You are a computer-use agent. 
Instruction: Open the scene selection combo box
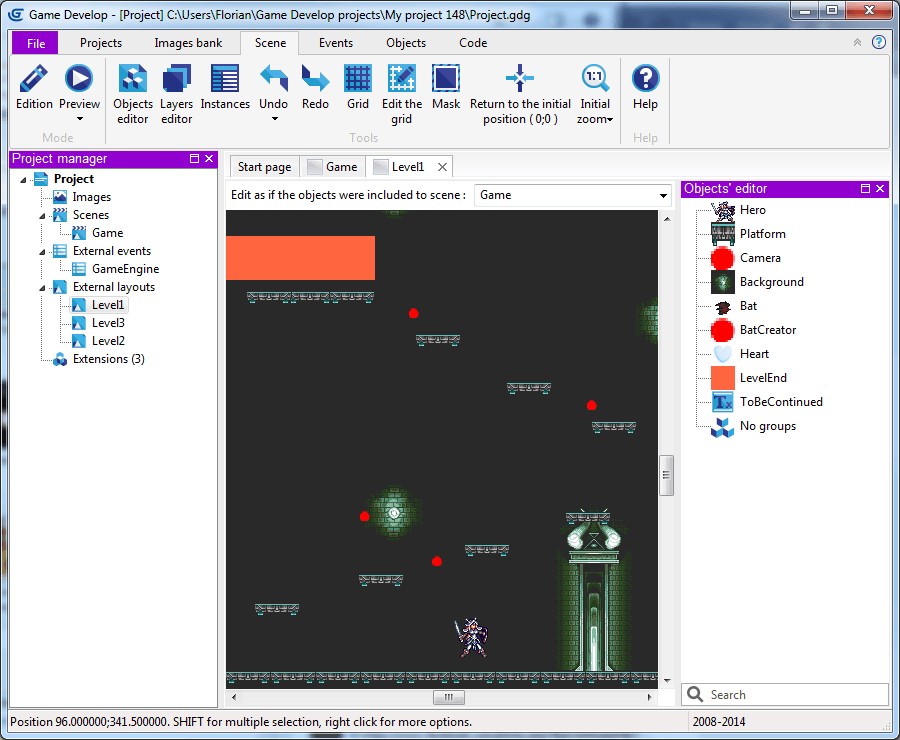(x=573, y=196)
